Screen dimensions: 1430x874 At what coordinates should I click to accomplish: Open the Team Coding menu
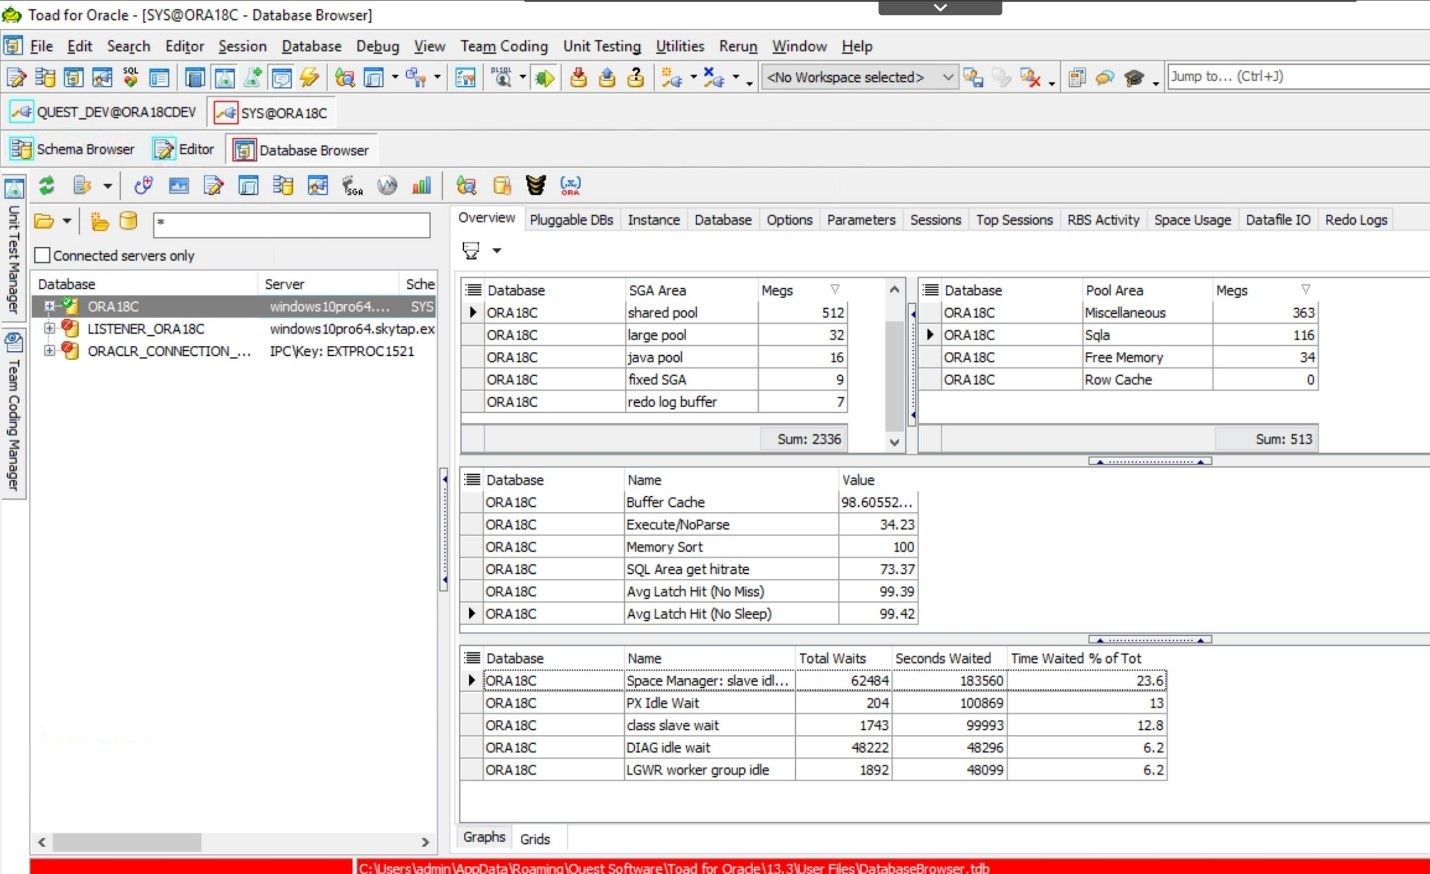pyautogui.click(x=504, y=46)
